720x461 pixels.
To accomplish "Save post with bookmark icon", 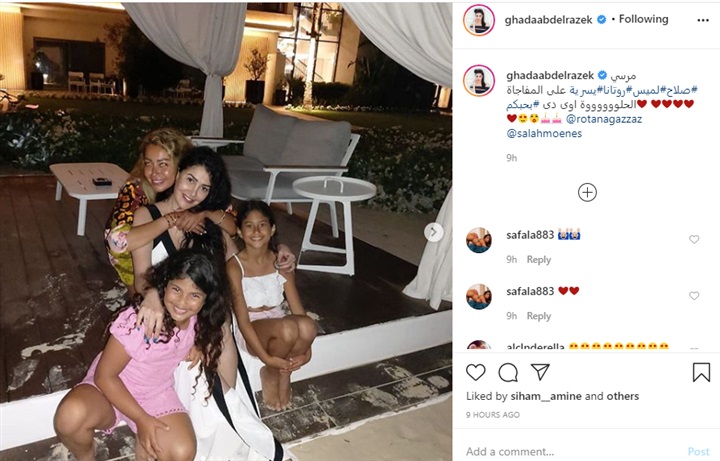I will [701, 372].
